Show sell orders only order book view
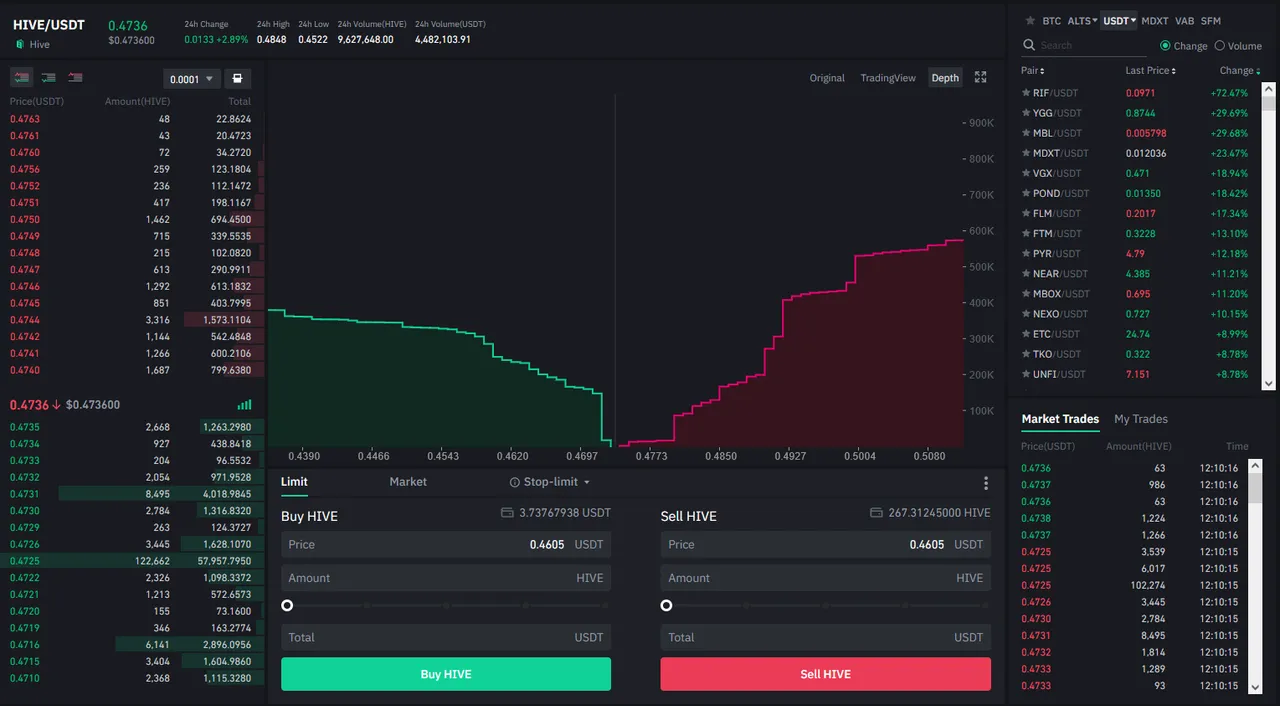Viewport: 1280px width, 706px height. (x=75, y=78)
